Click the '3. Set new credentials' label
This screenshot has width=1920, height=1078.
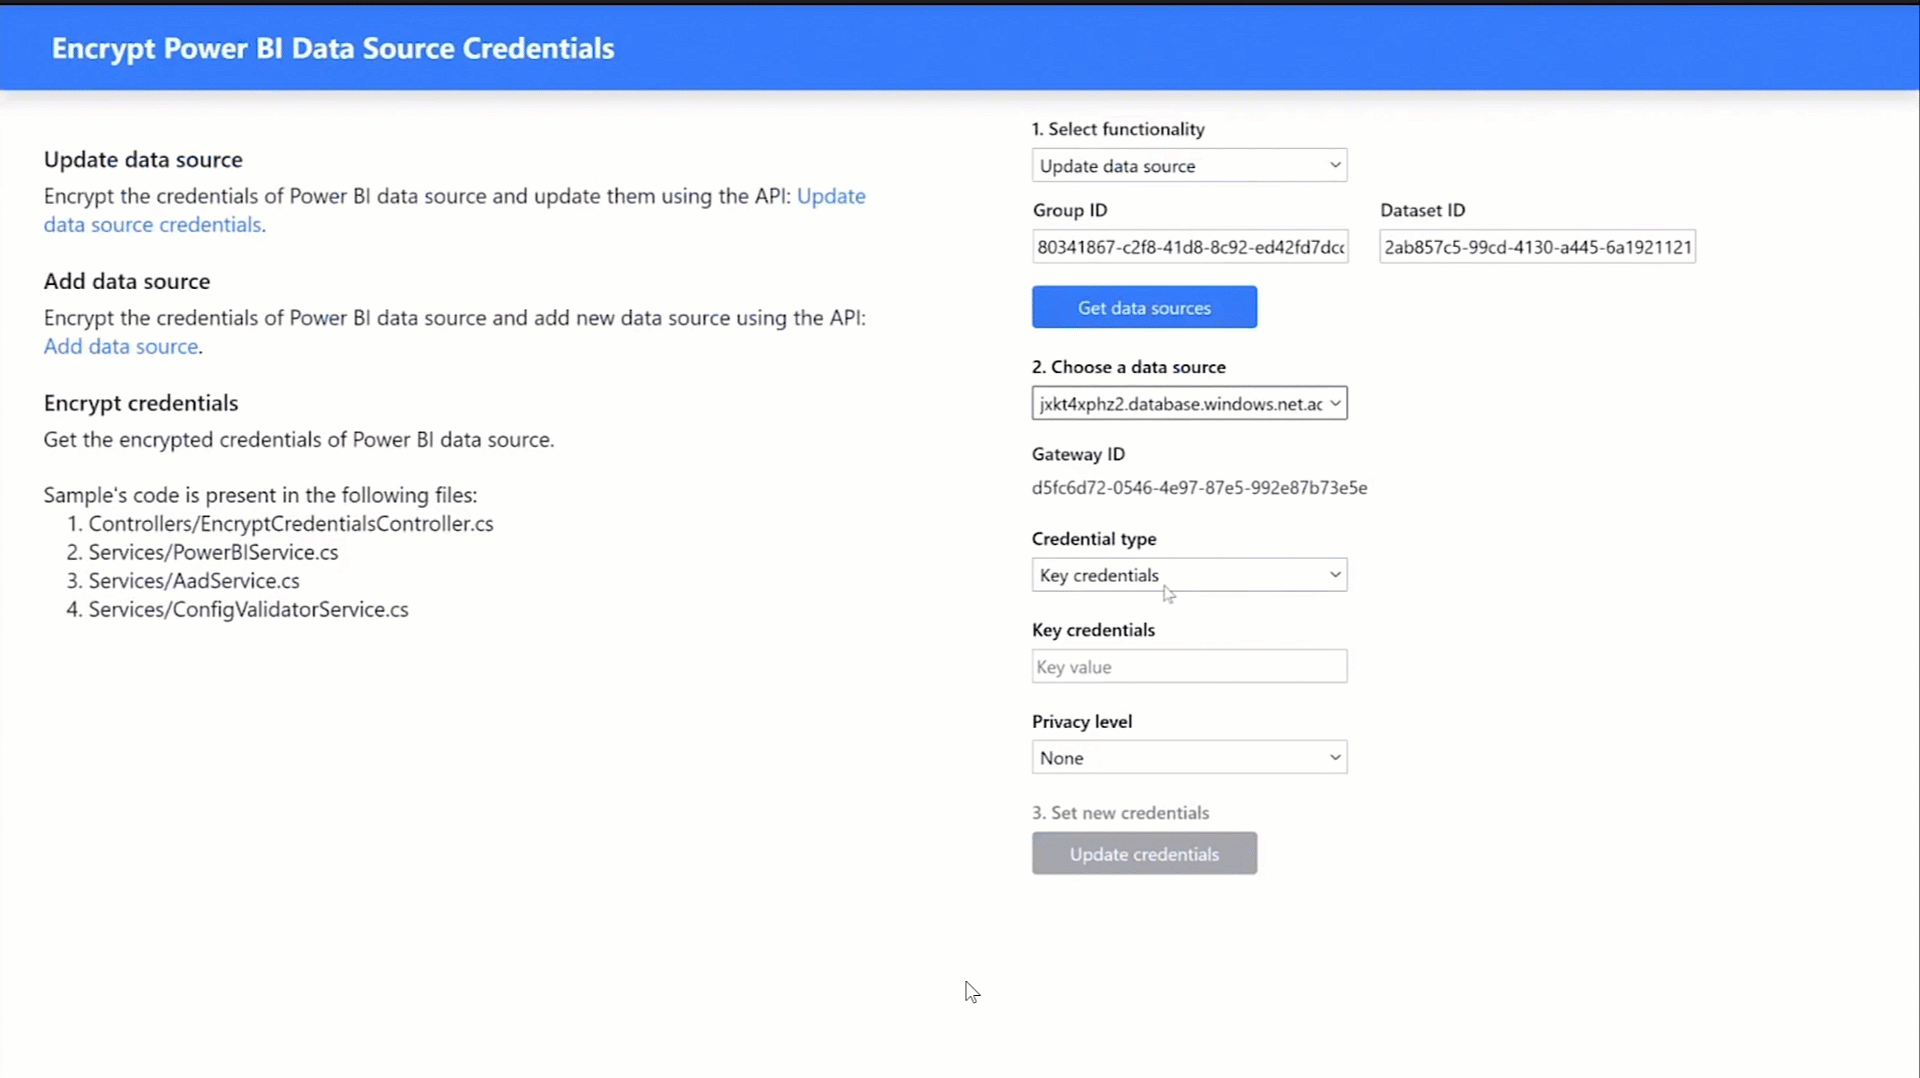1120,813
